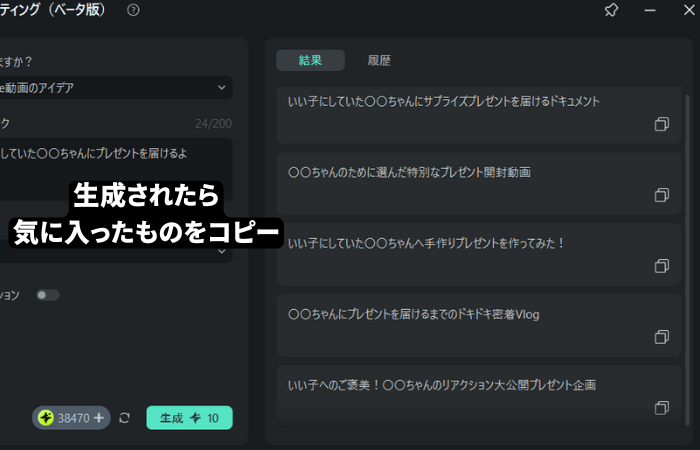Click the results list scrollbar
The image size is (700, 450).
[688, 259]
